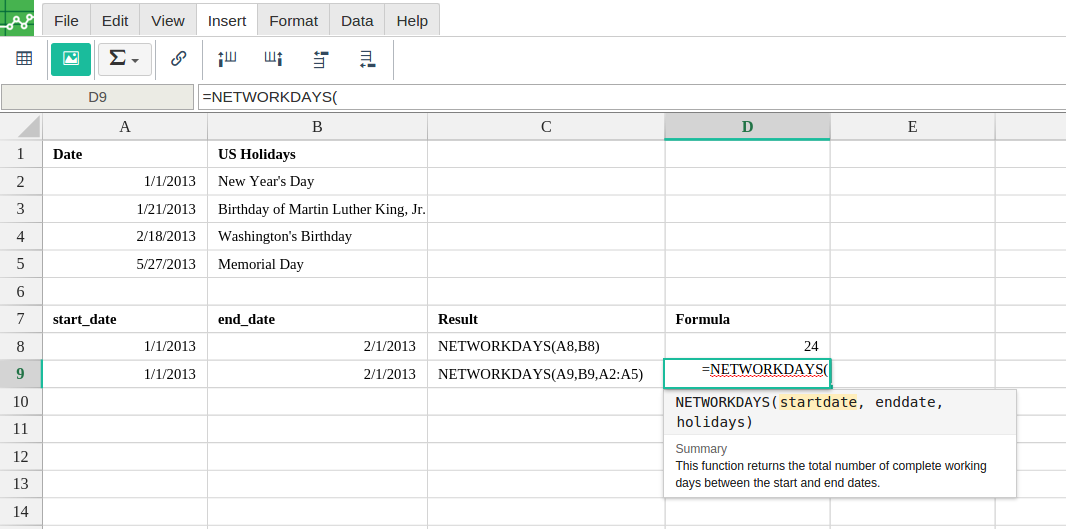
Task: Click the View tab
Action: 167,21
